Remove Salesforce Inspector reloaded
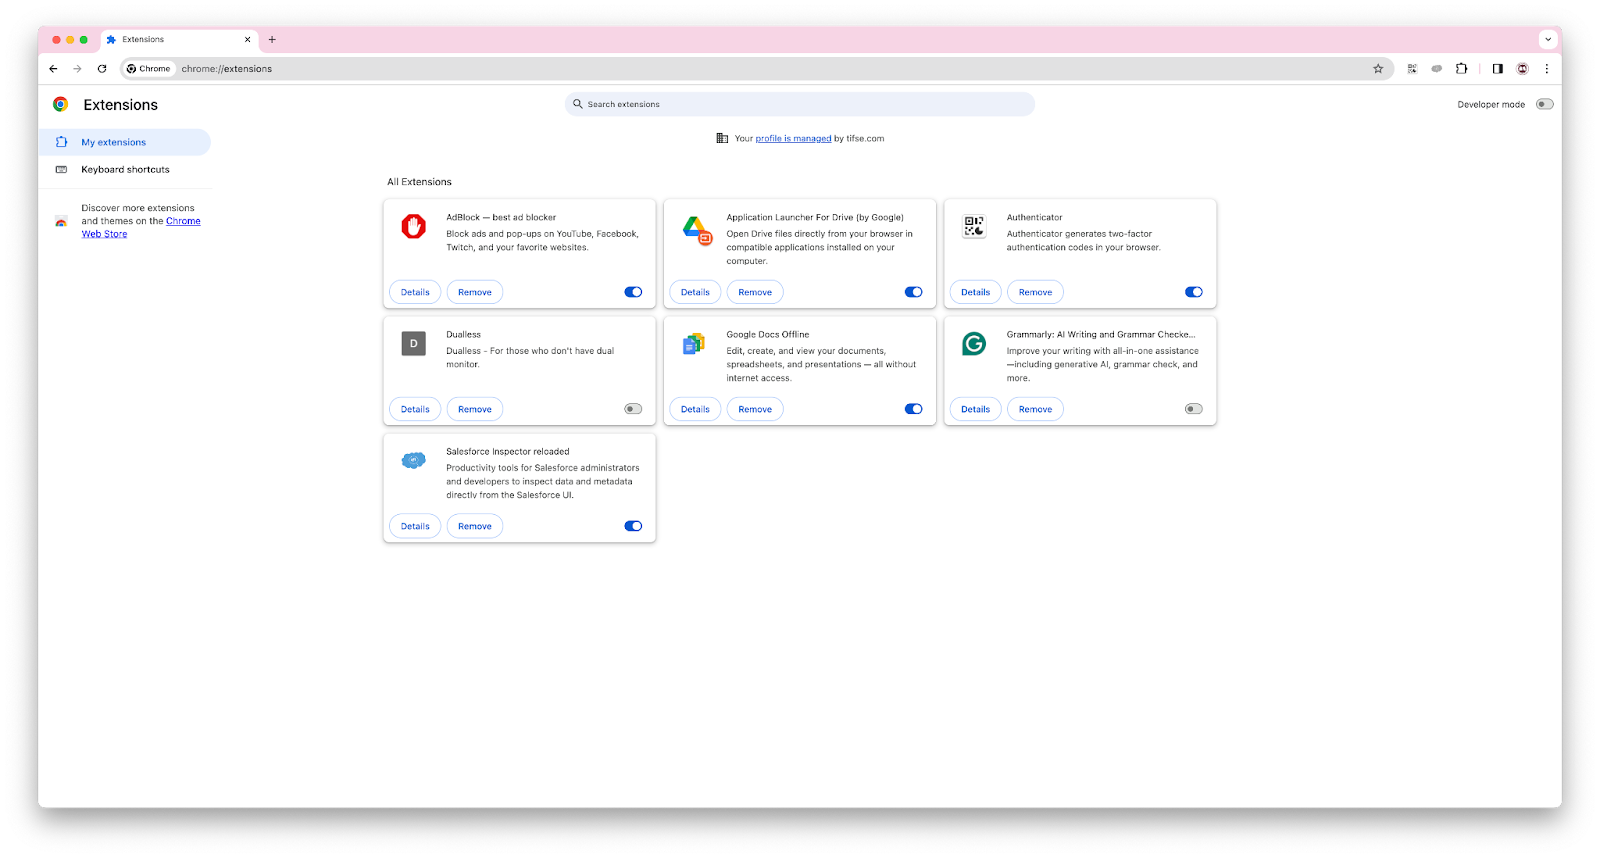1600x858 pixels. tap(475, 526)
